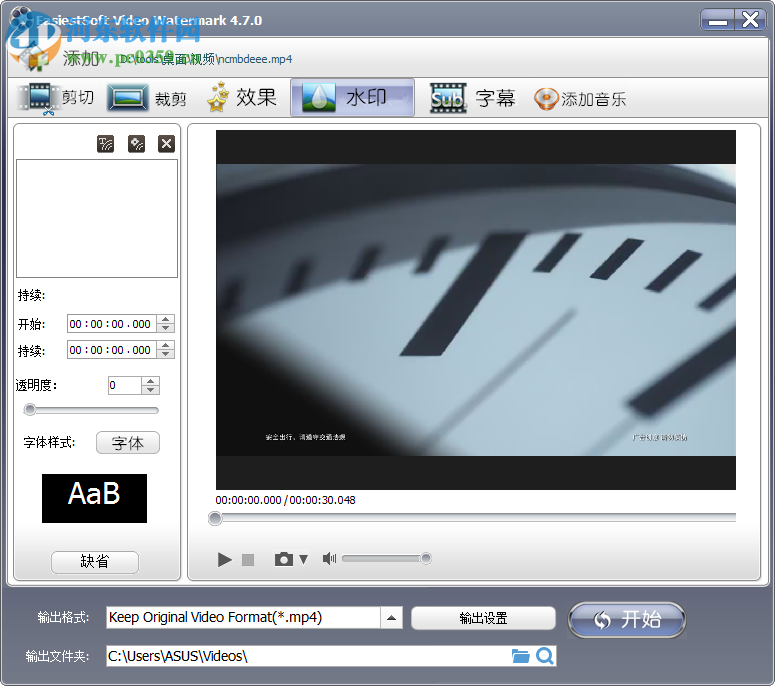
Task: Click the 开始 start conversion button
Action: [627, 619]
